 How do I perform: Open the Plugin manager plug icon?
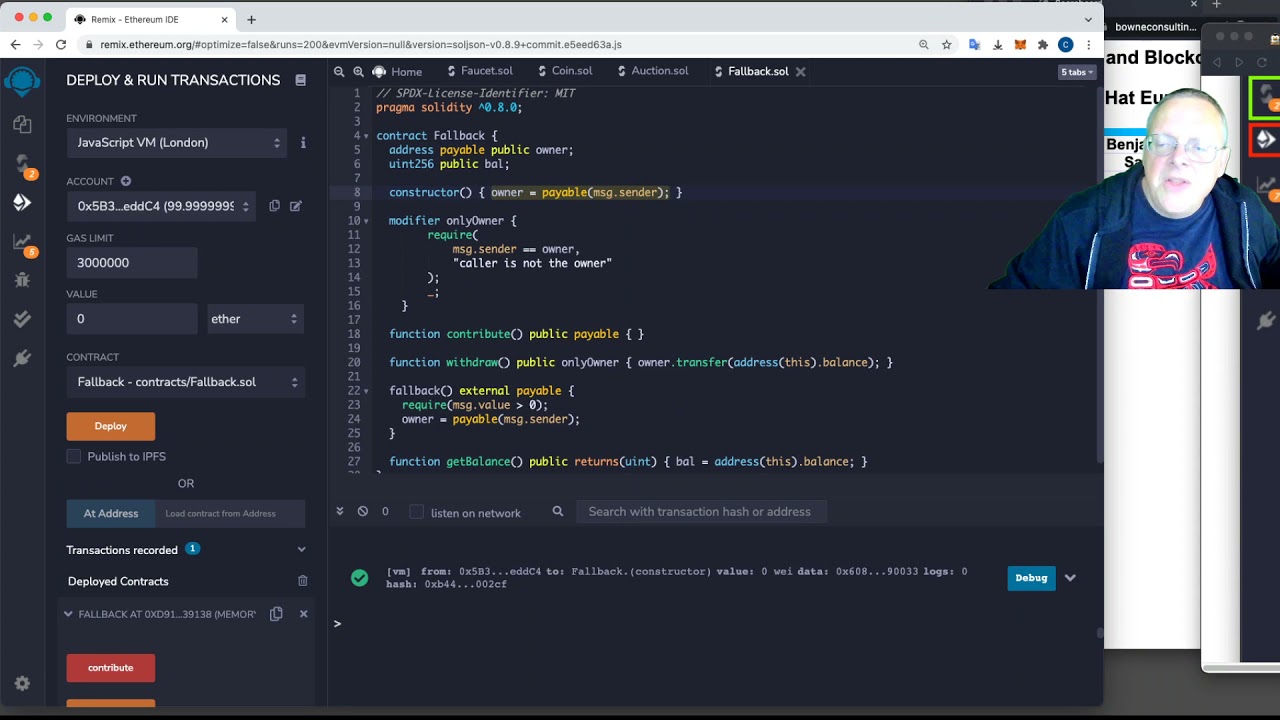(22, 358)
